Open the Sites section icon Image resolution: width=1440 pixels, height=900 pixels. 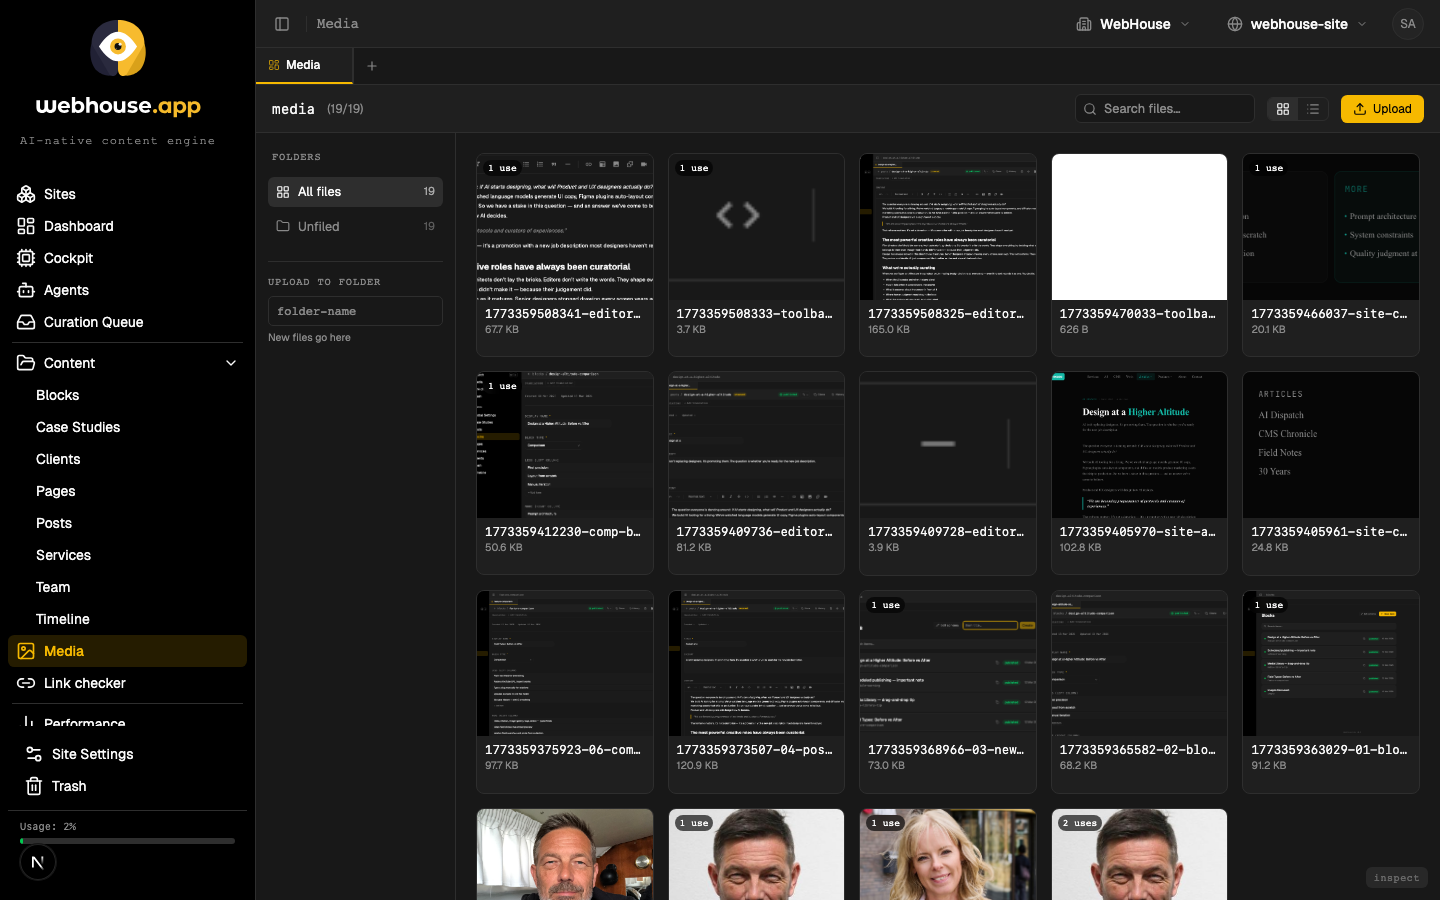(26, 194)
